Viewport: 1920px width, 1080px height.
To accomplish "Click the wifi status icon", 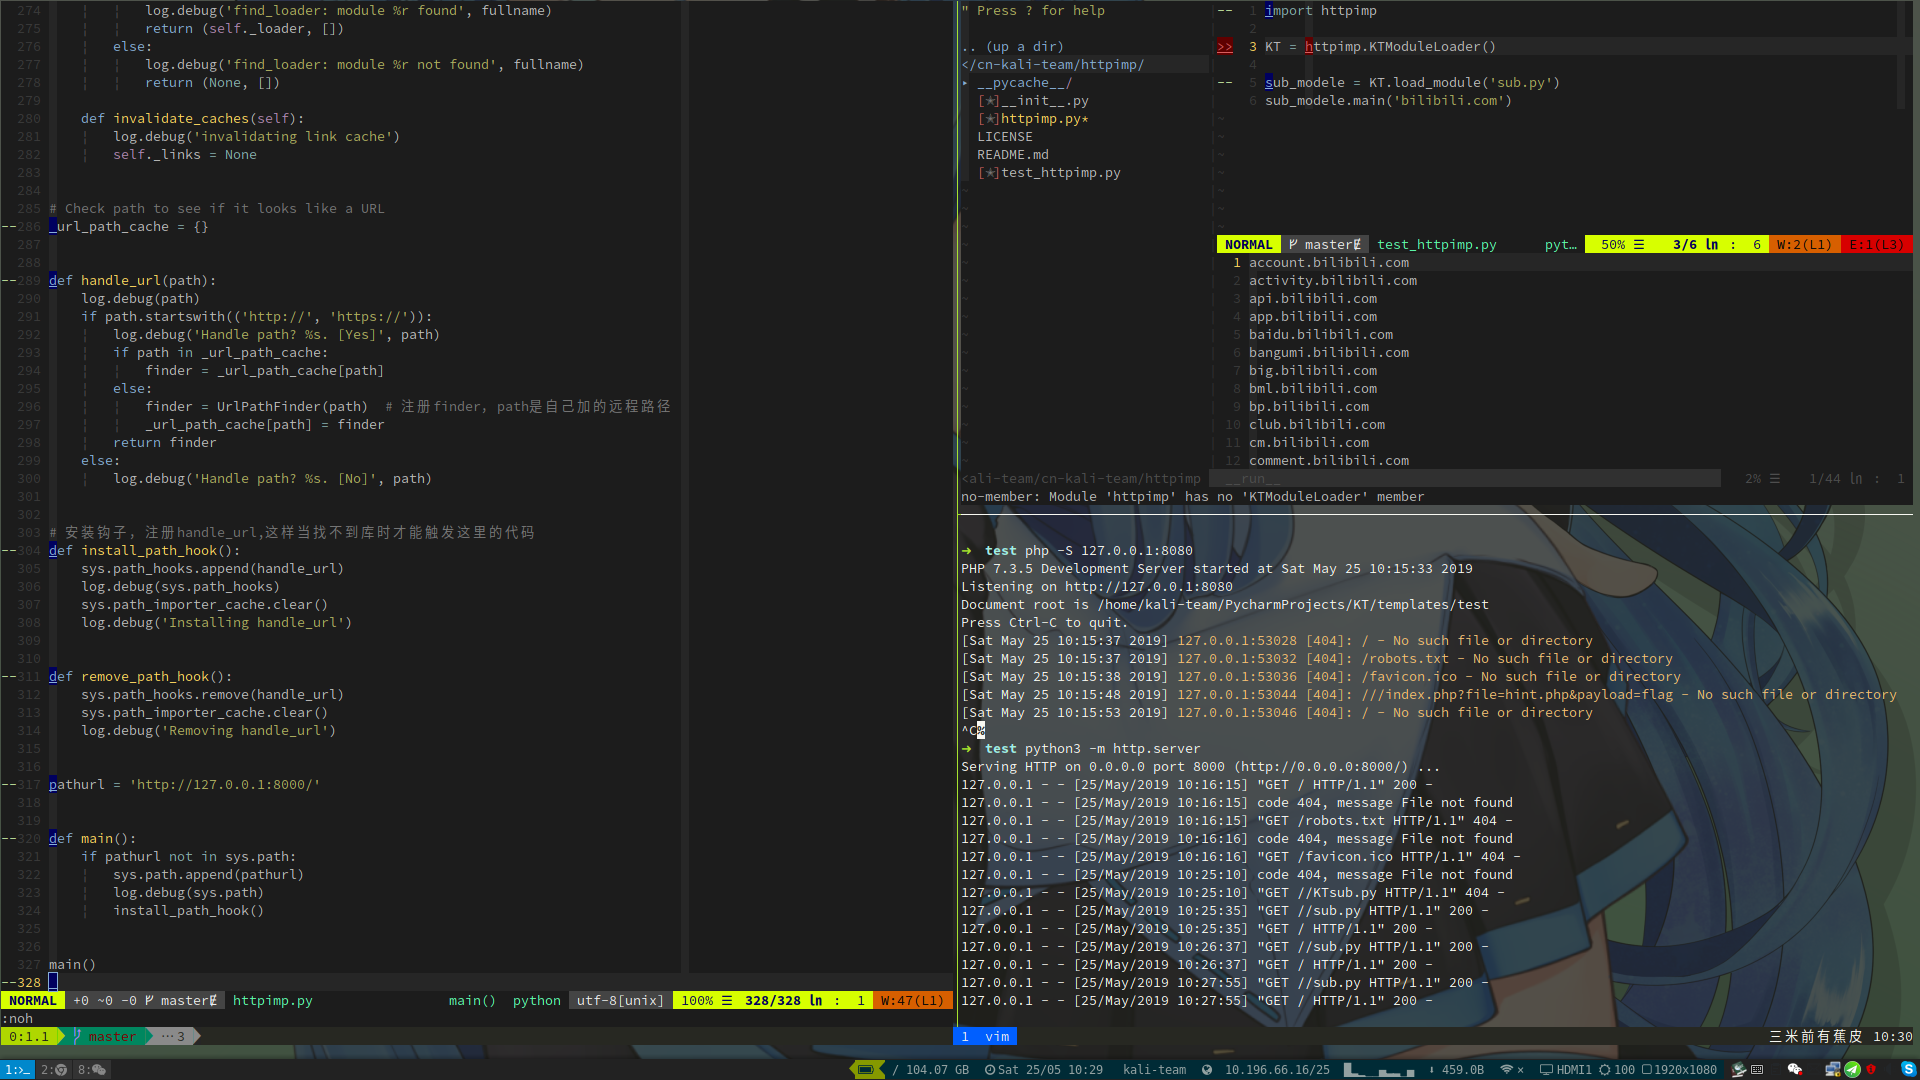I will [1507, 1069].
